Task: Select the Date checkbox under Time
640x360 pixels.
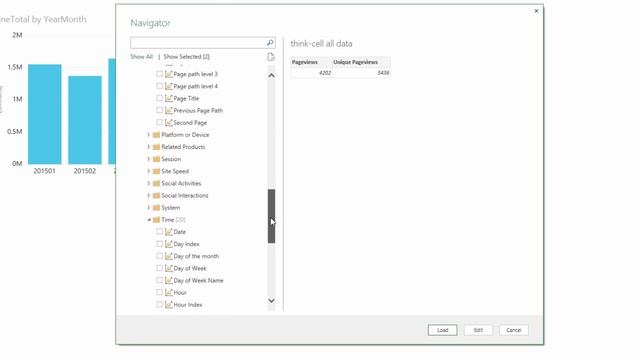Action: 160,231
